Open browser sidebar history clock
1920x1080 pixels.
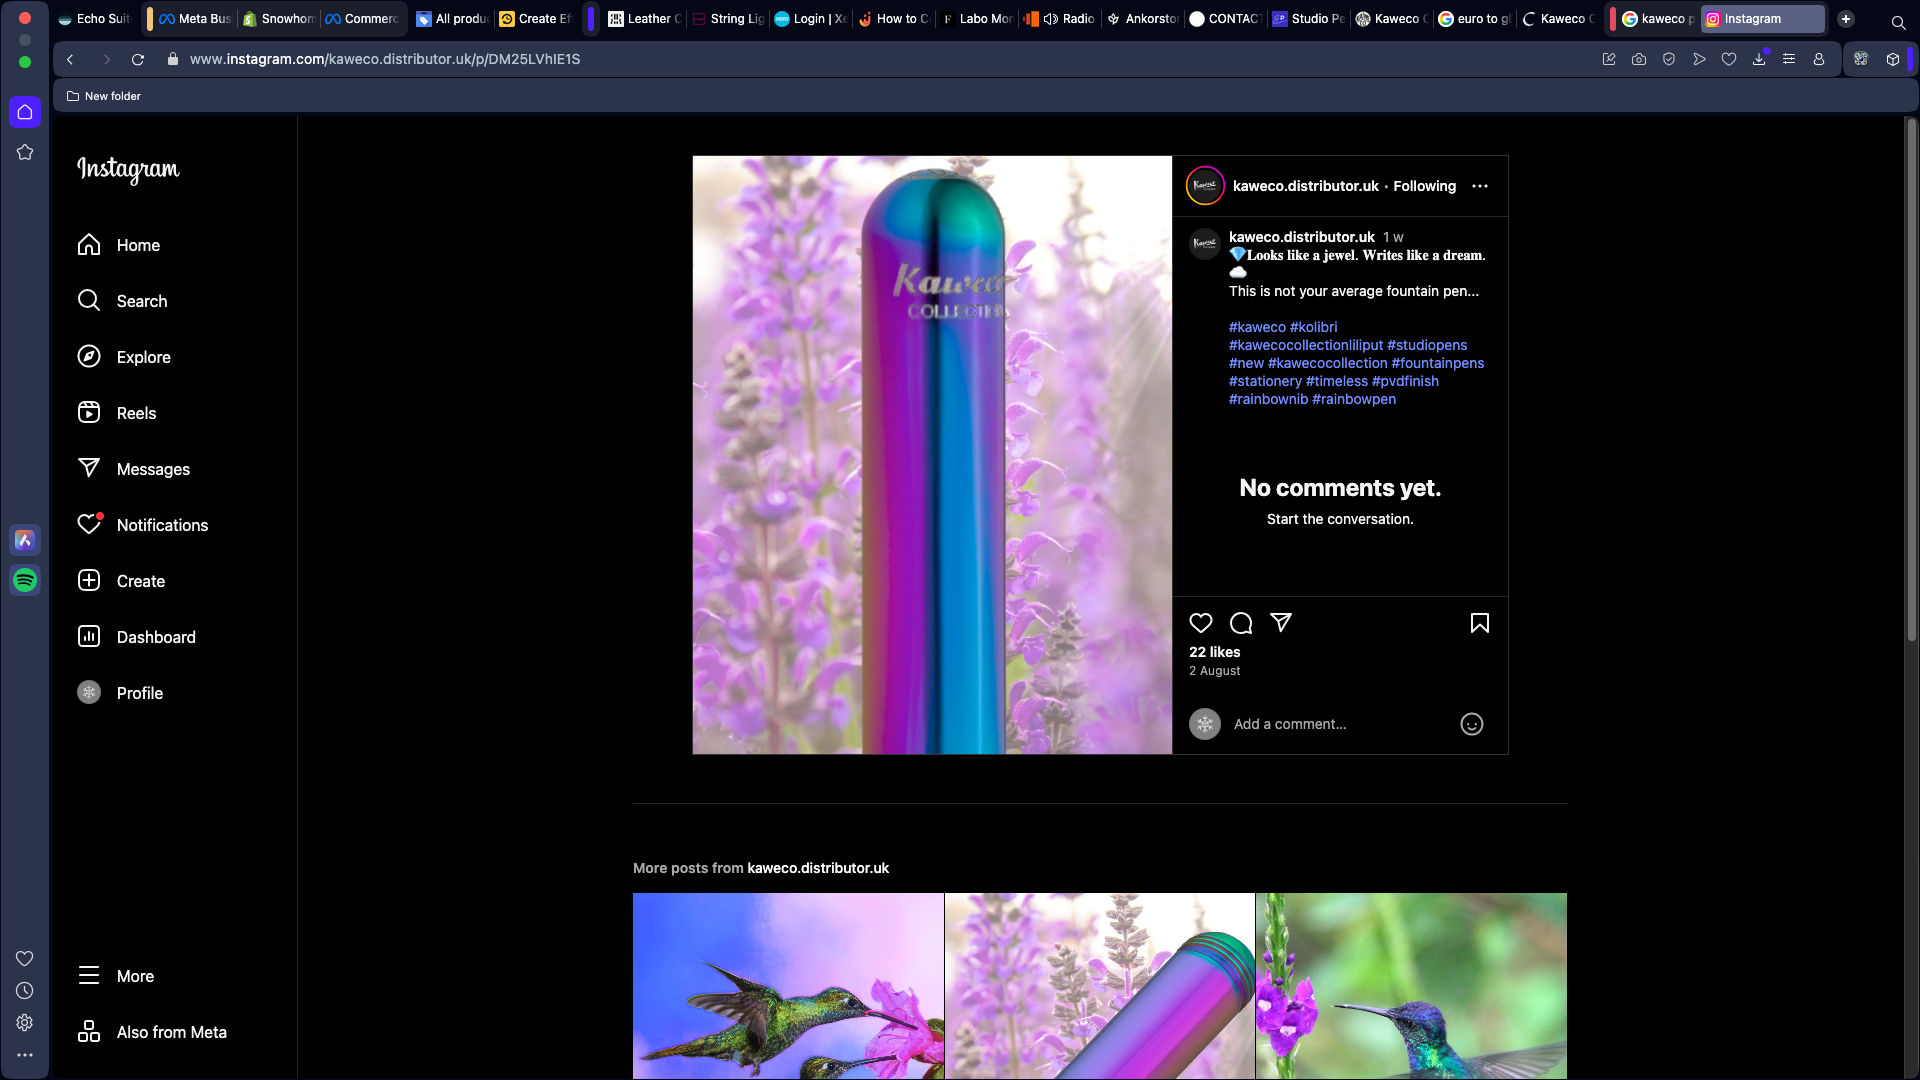[25, 991]
